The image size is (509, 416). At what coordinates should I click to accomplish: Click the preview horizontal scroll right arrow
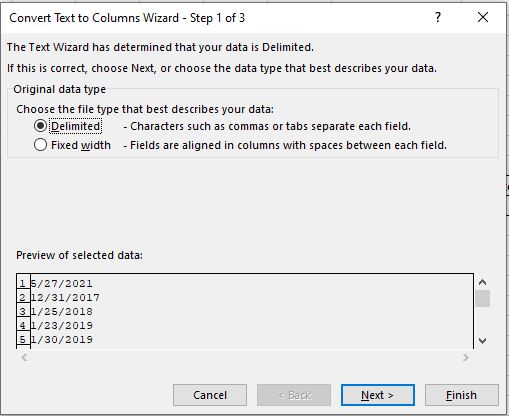tap(466, 358)
